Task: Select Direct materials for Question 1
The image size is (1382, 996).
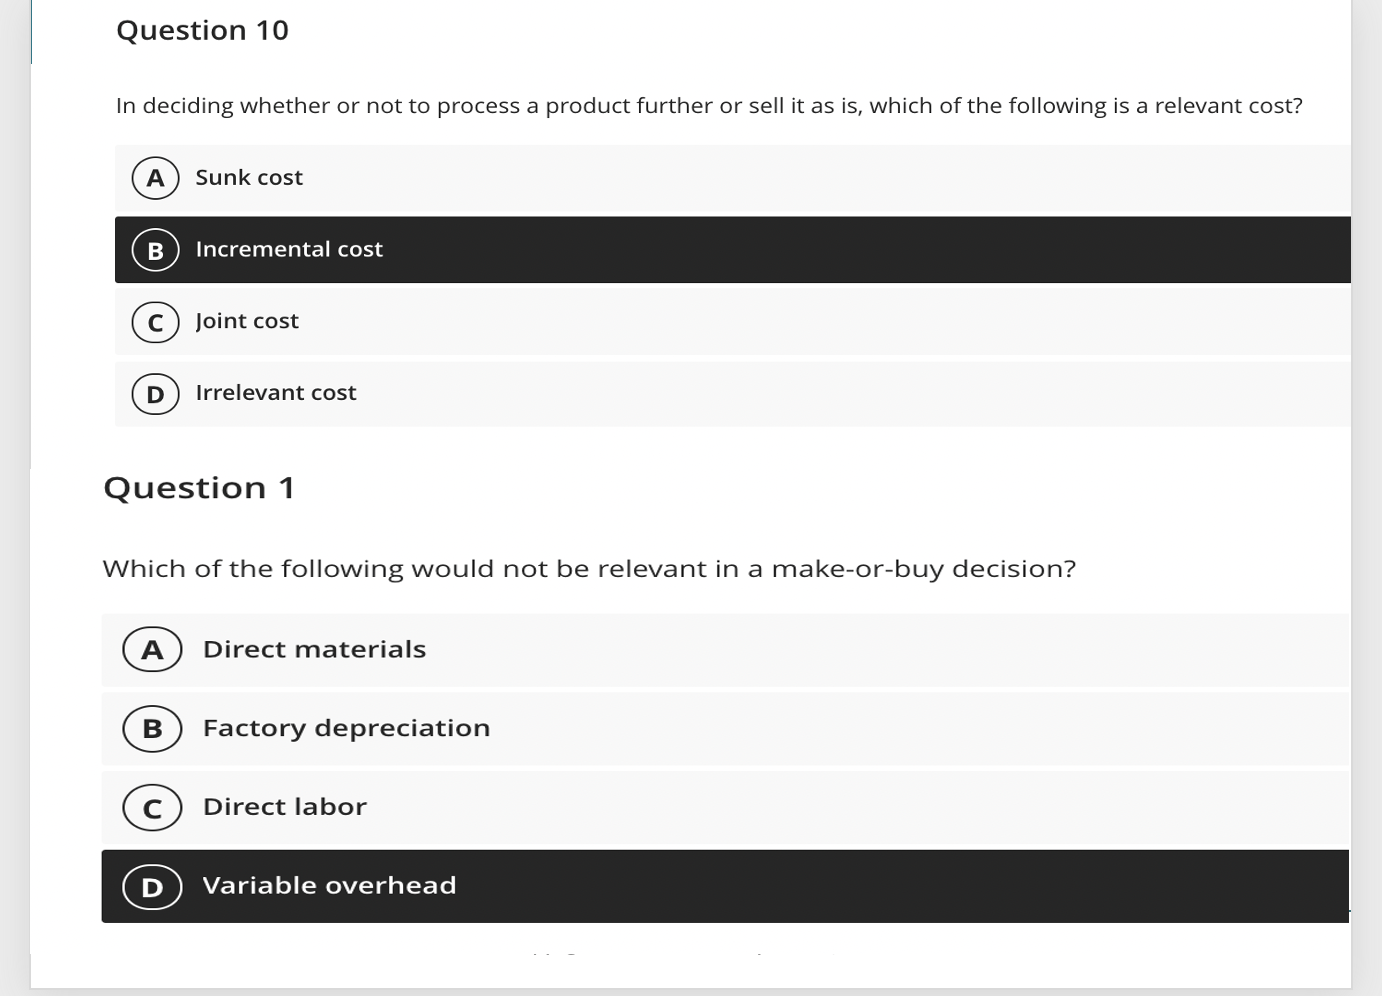Action: (600, 649)
